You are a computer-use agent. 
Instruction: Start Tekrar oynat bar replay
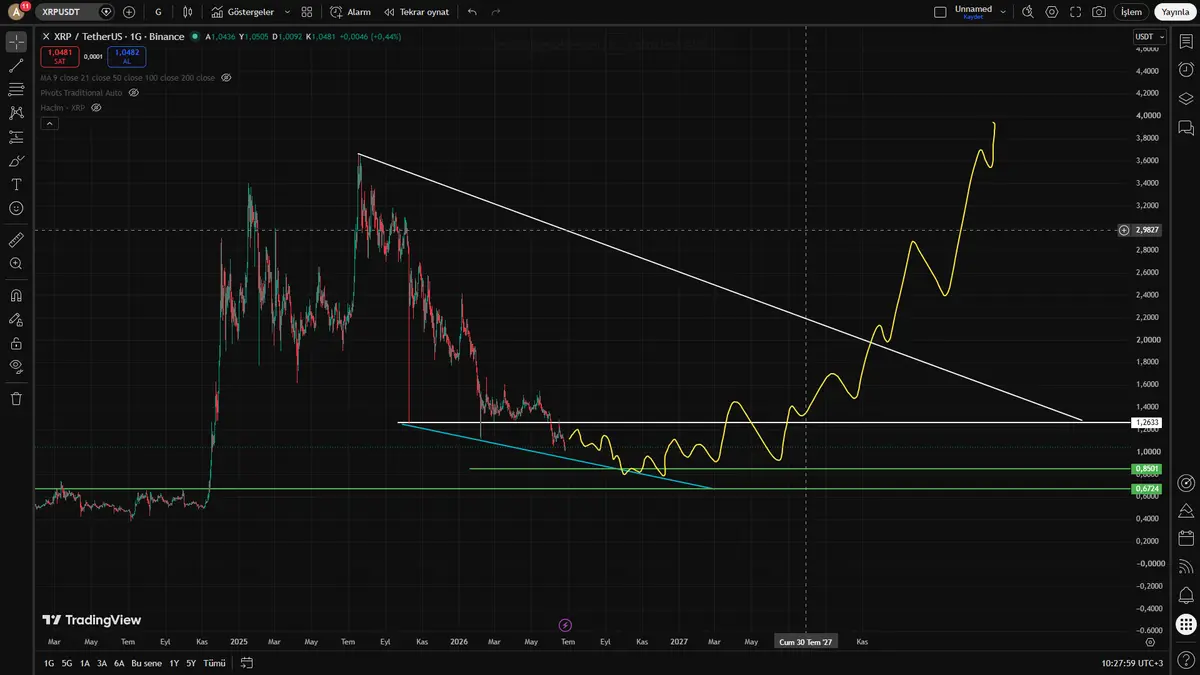click(x=416, y=12)
